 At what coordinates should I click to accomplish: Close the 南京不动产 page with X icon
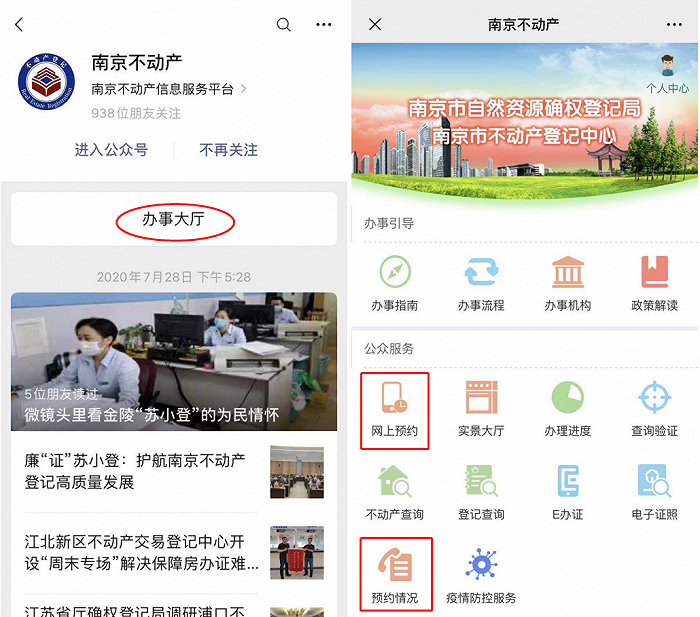(375, 24)
